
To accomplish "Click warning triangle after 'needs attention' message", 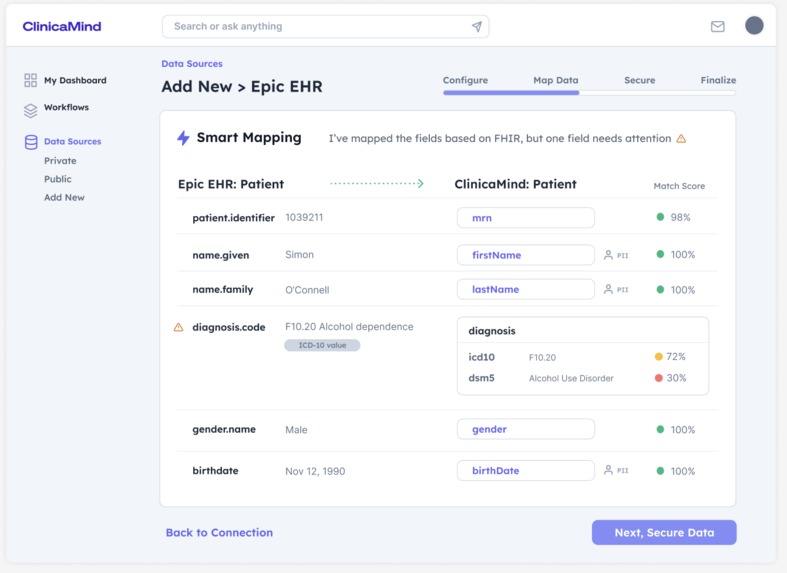I will [x=681, y=138].
